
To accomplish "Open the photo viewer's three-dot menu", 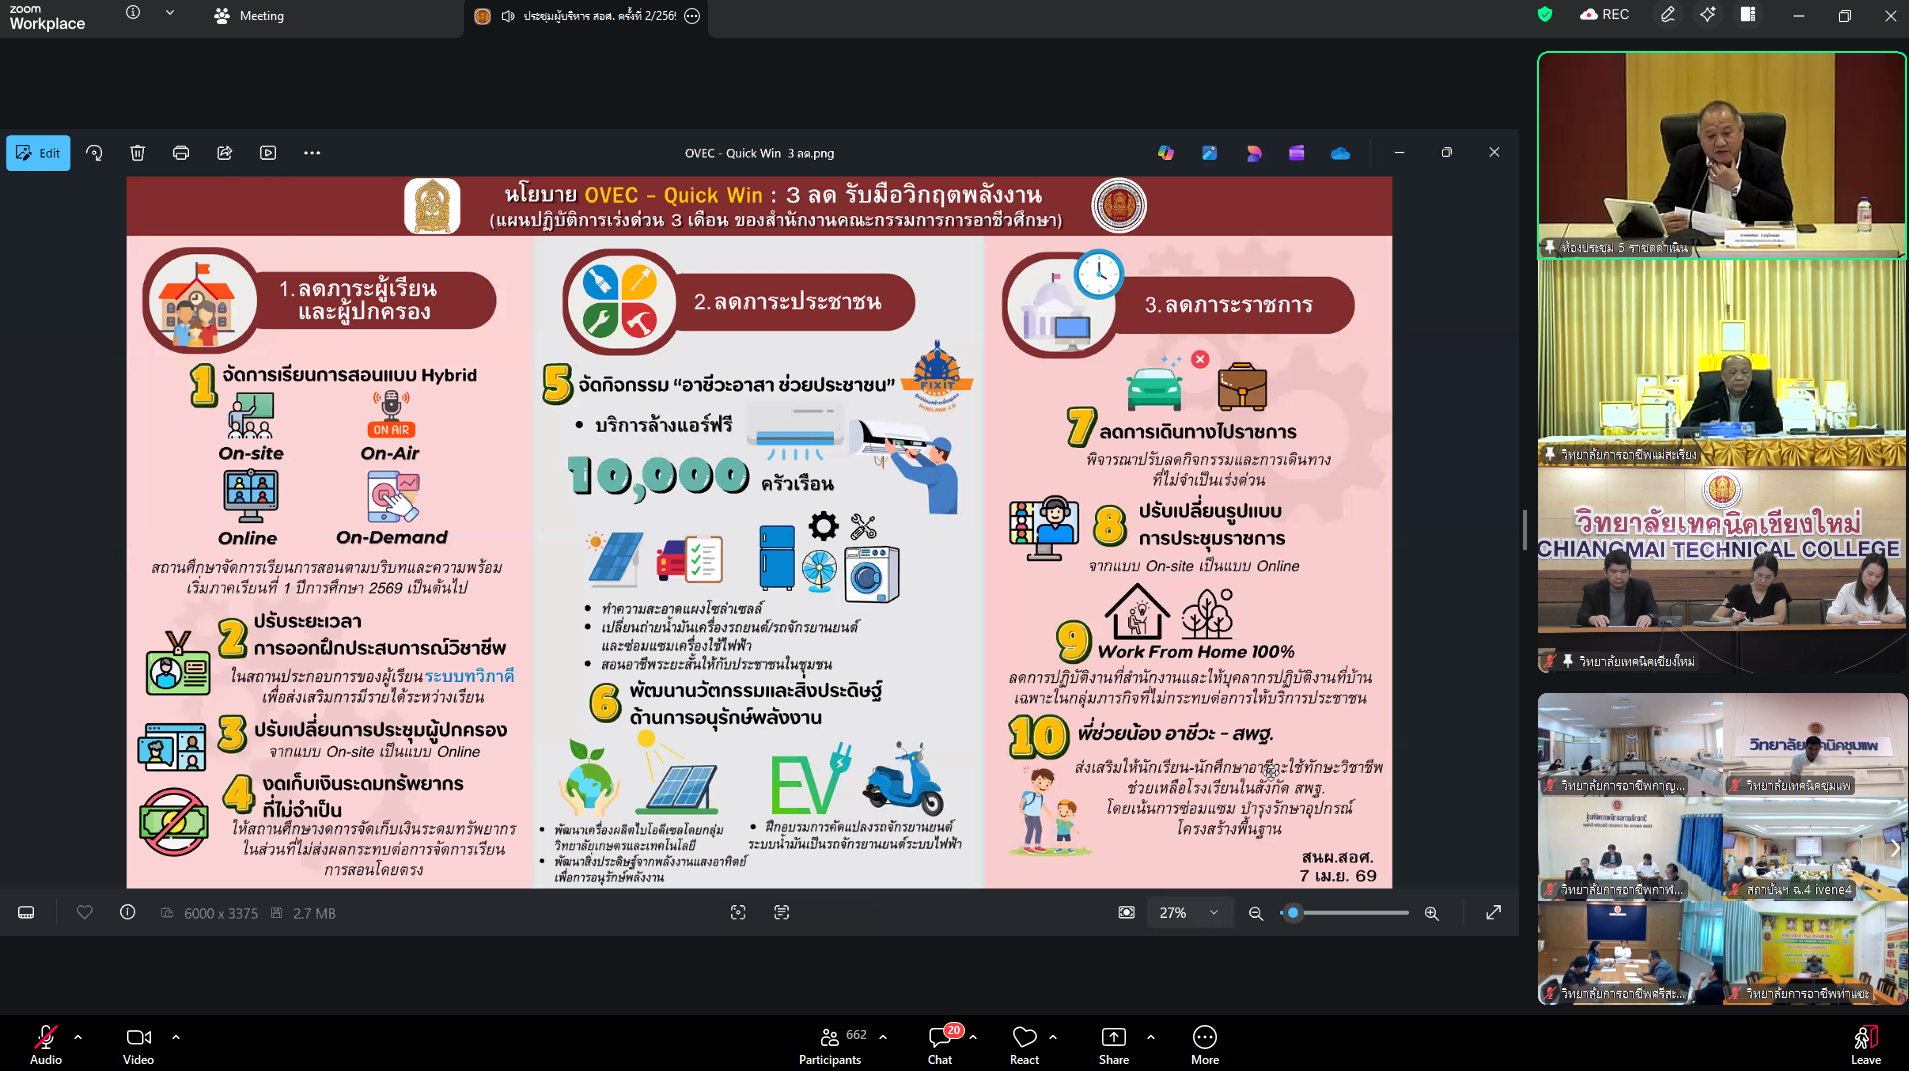I will pyautogui.click(x=312, y=153).
